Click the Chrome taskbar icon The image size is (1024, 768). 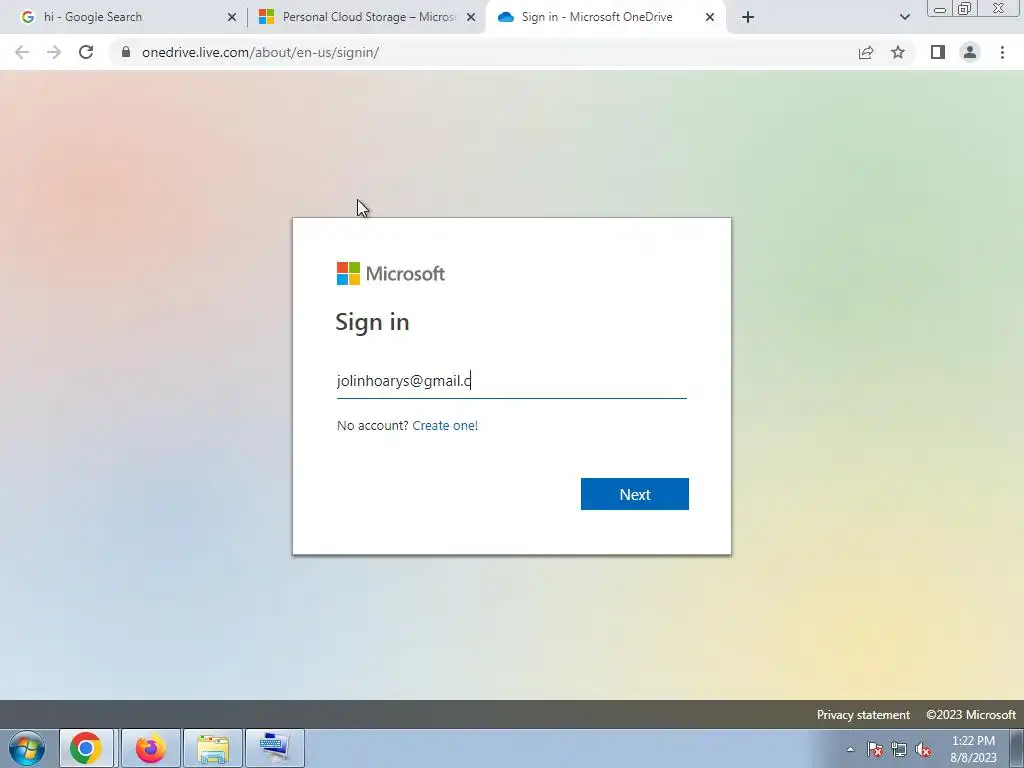(x=86, y=748)
